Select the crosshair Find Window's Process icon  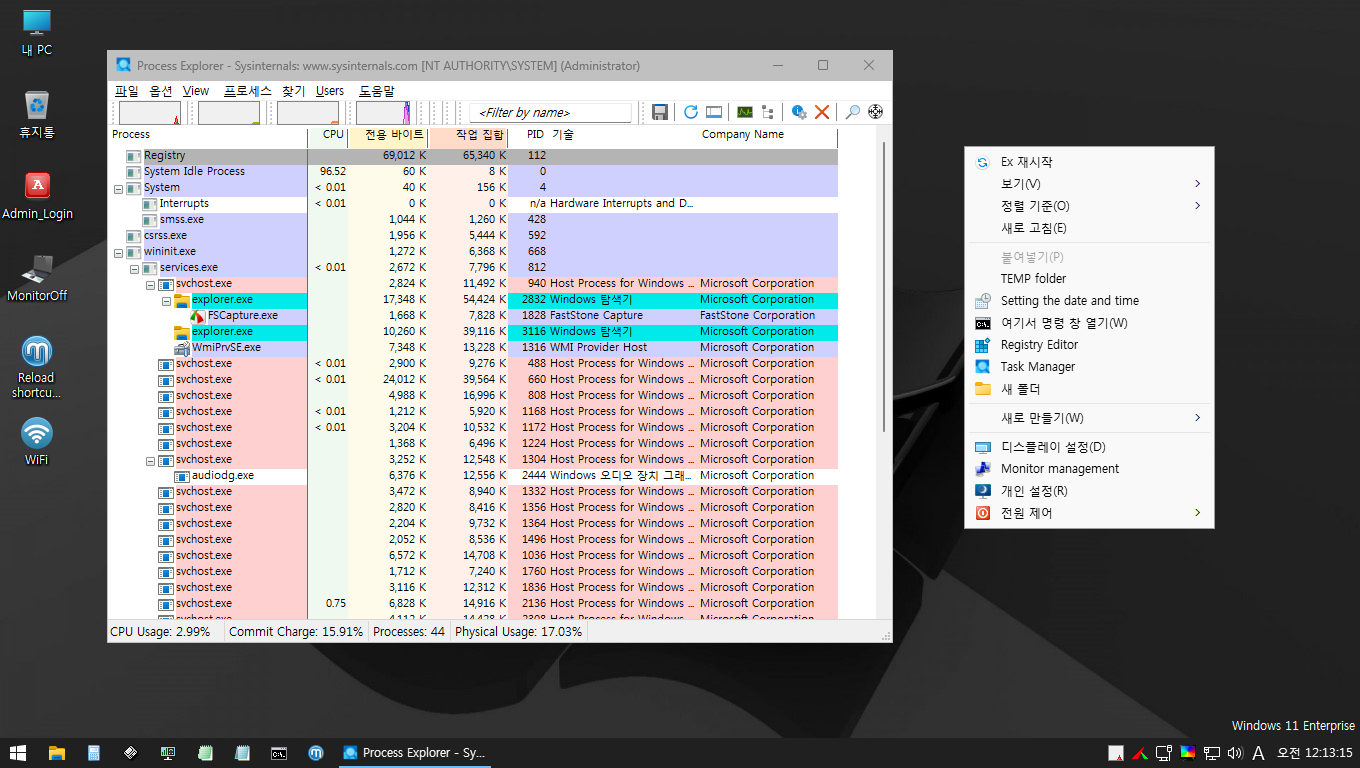tap(876, 112)
